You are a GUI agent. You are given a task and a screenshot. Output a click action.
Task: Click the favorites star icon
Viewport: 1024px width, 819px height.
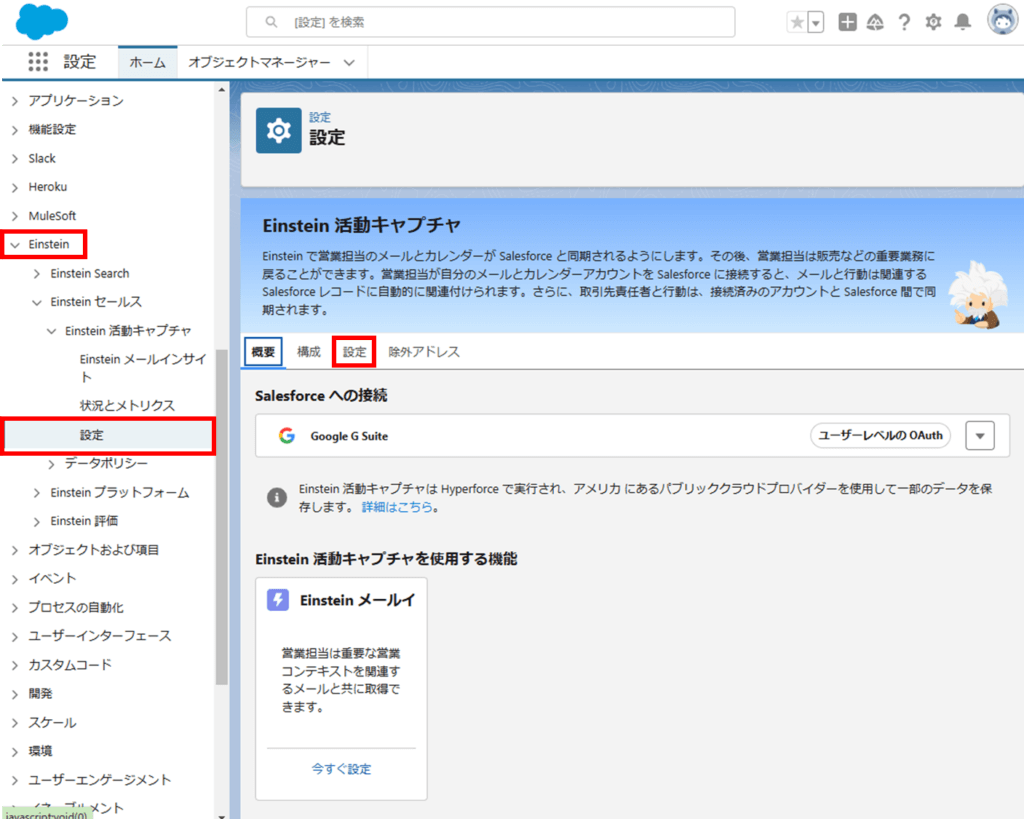coord(797,21)
